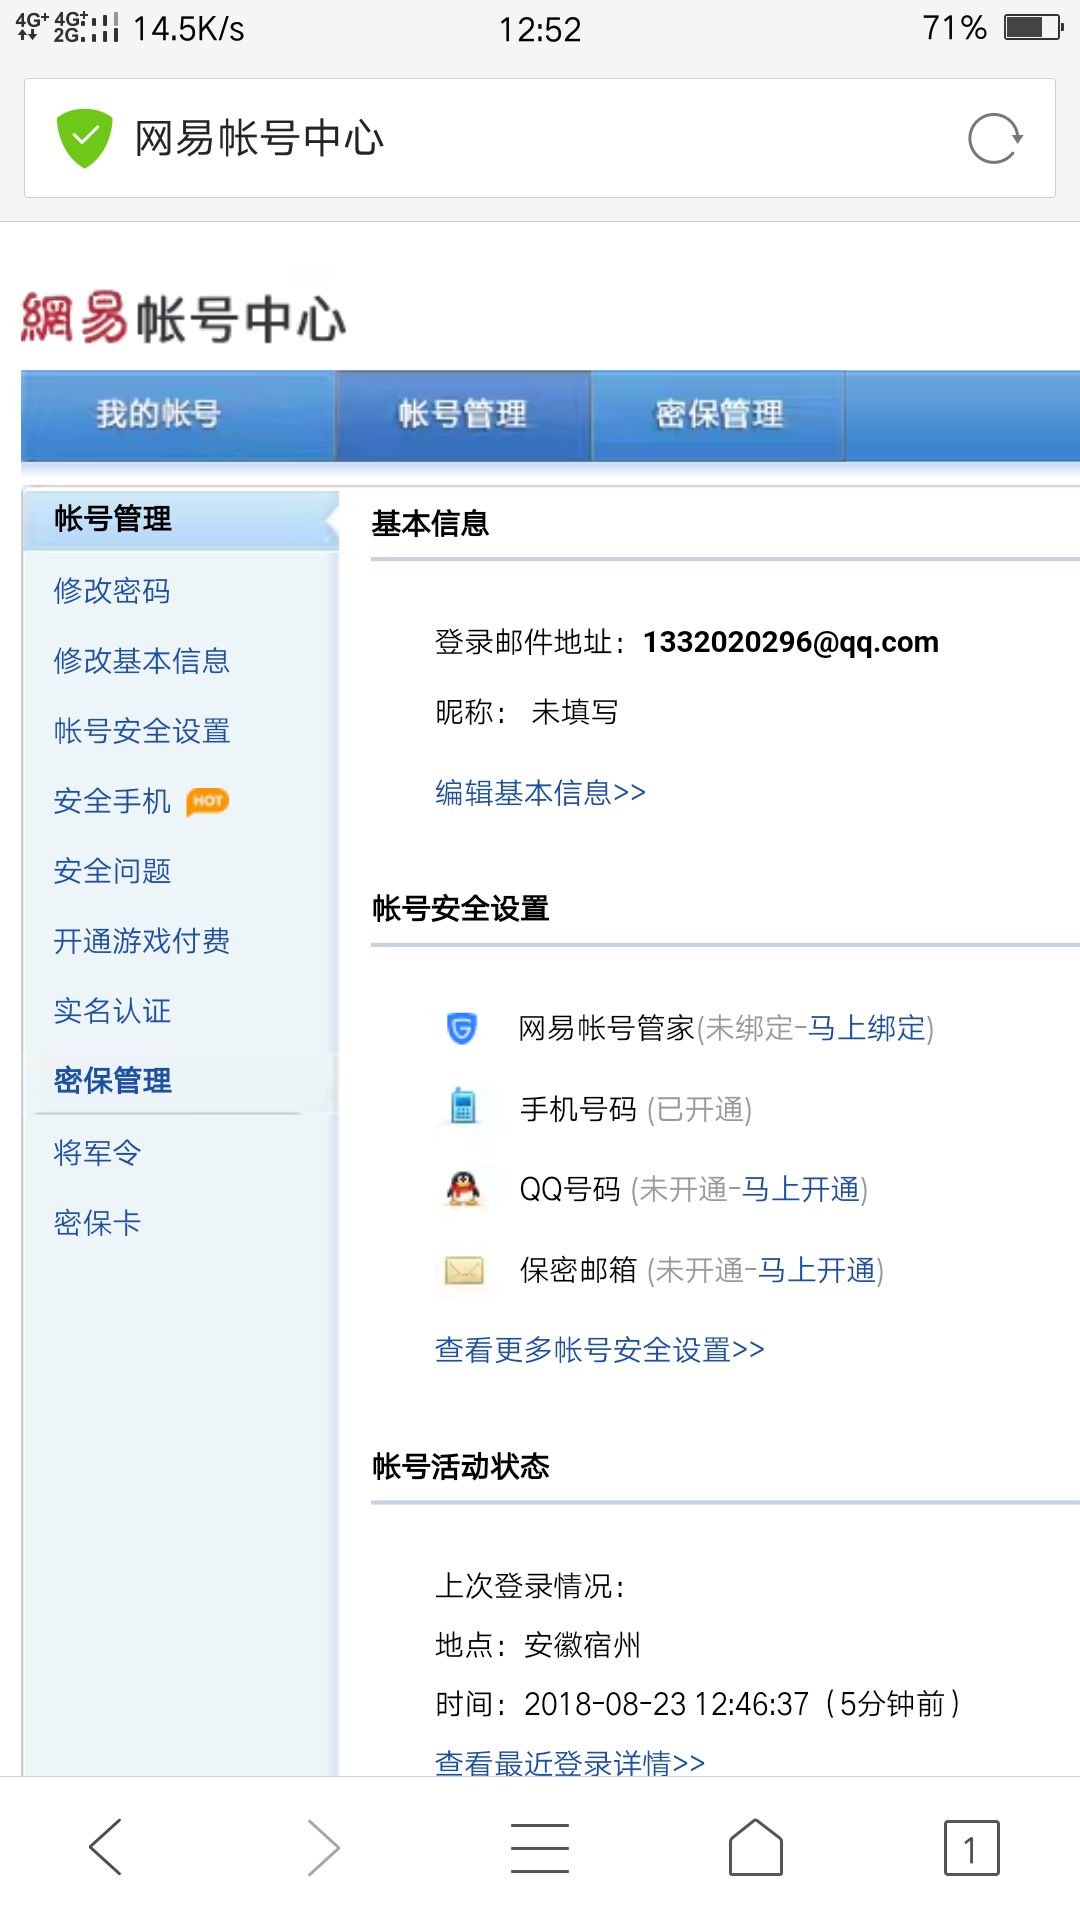Open 开通游戏付费 in the sidebar
Screen dimensions: 1080x1920
142,941
